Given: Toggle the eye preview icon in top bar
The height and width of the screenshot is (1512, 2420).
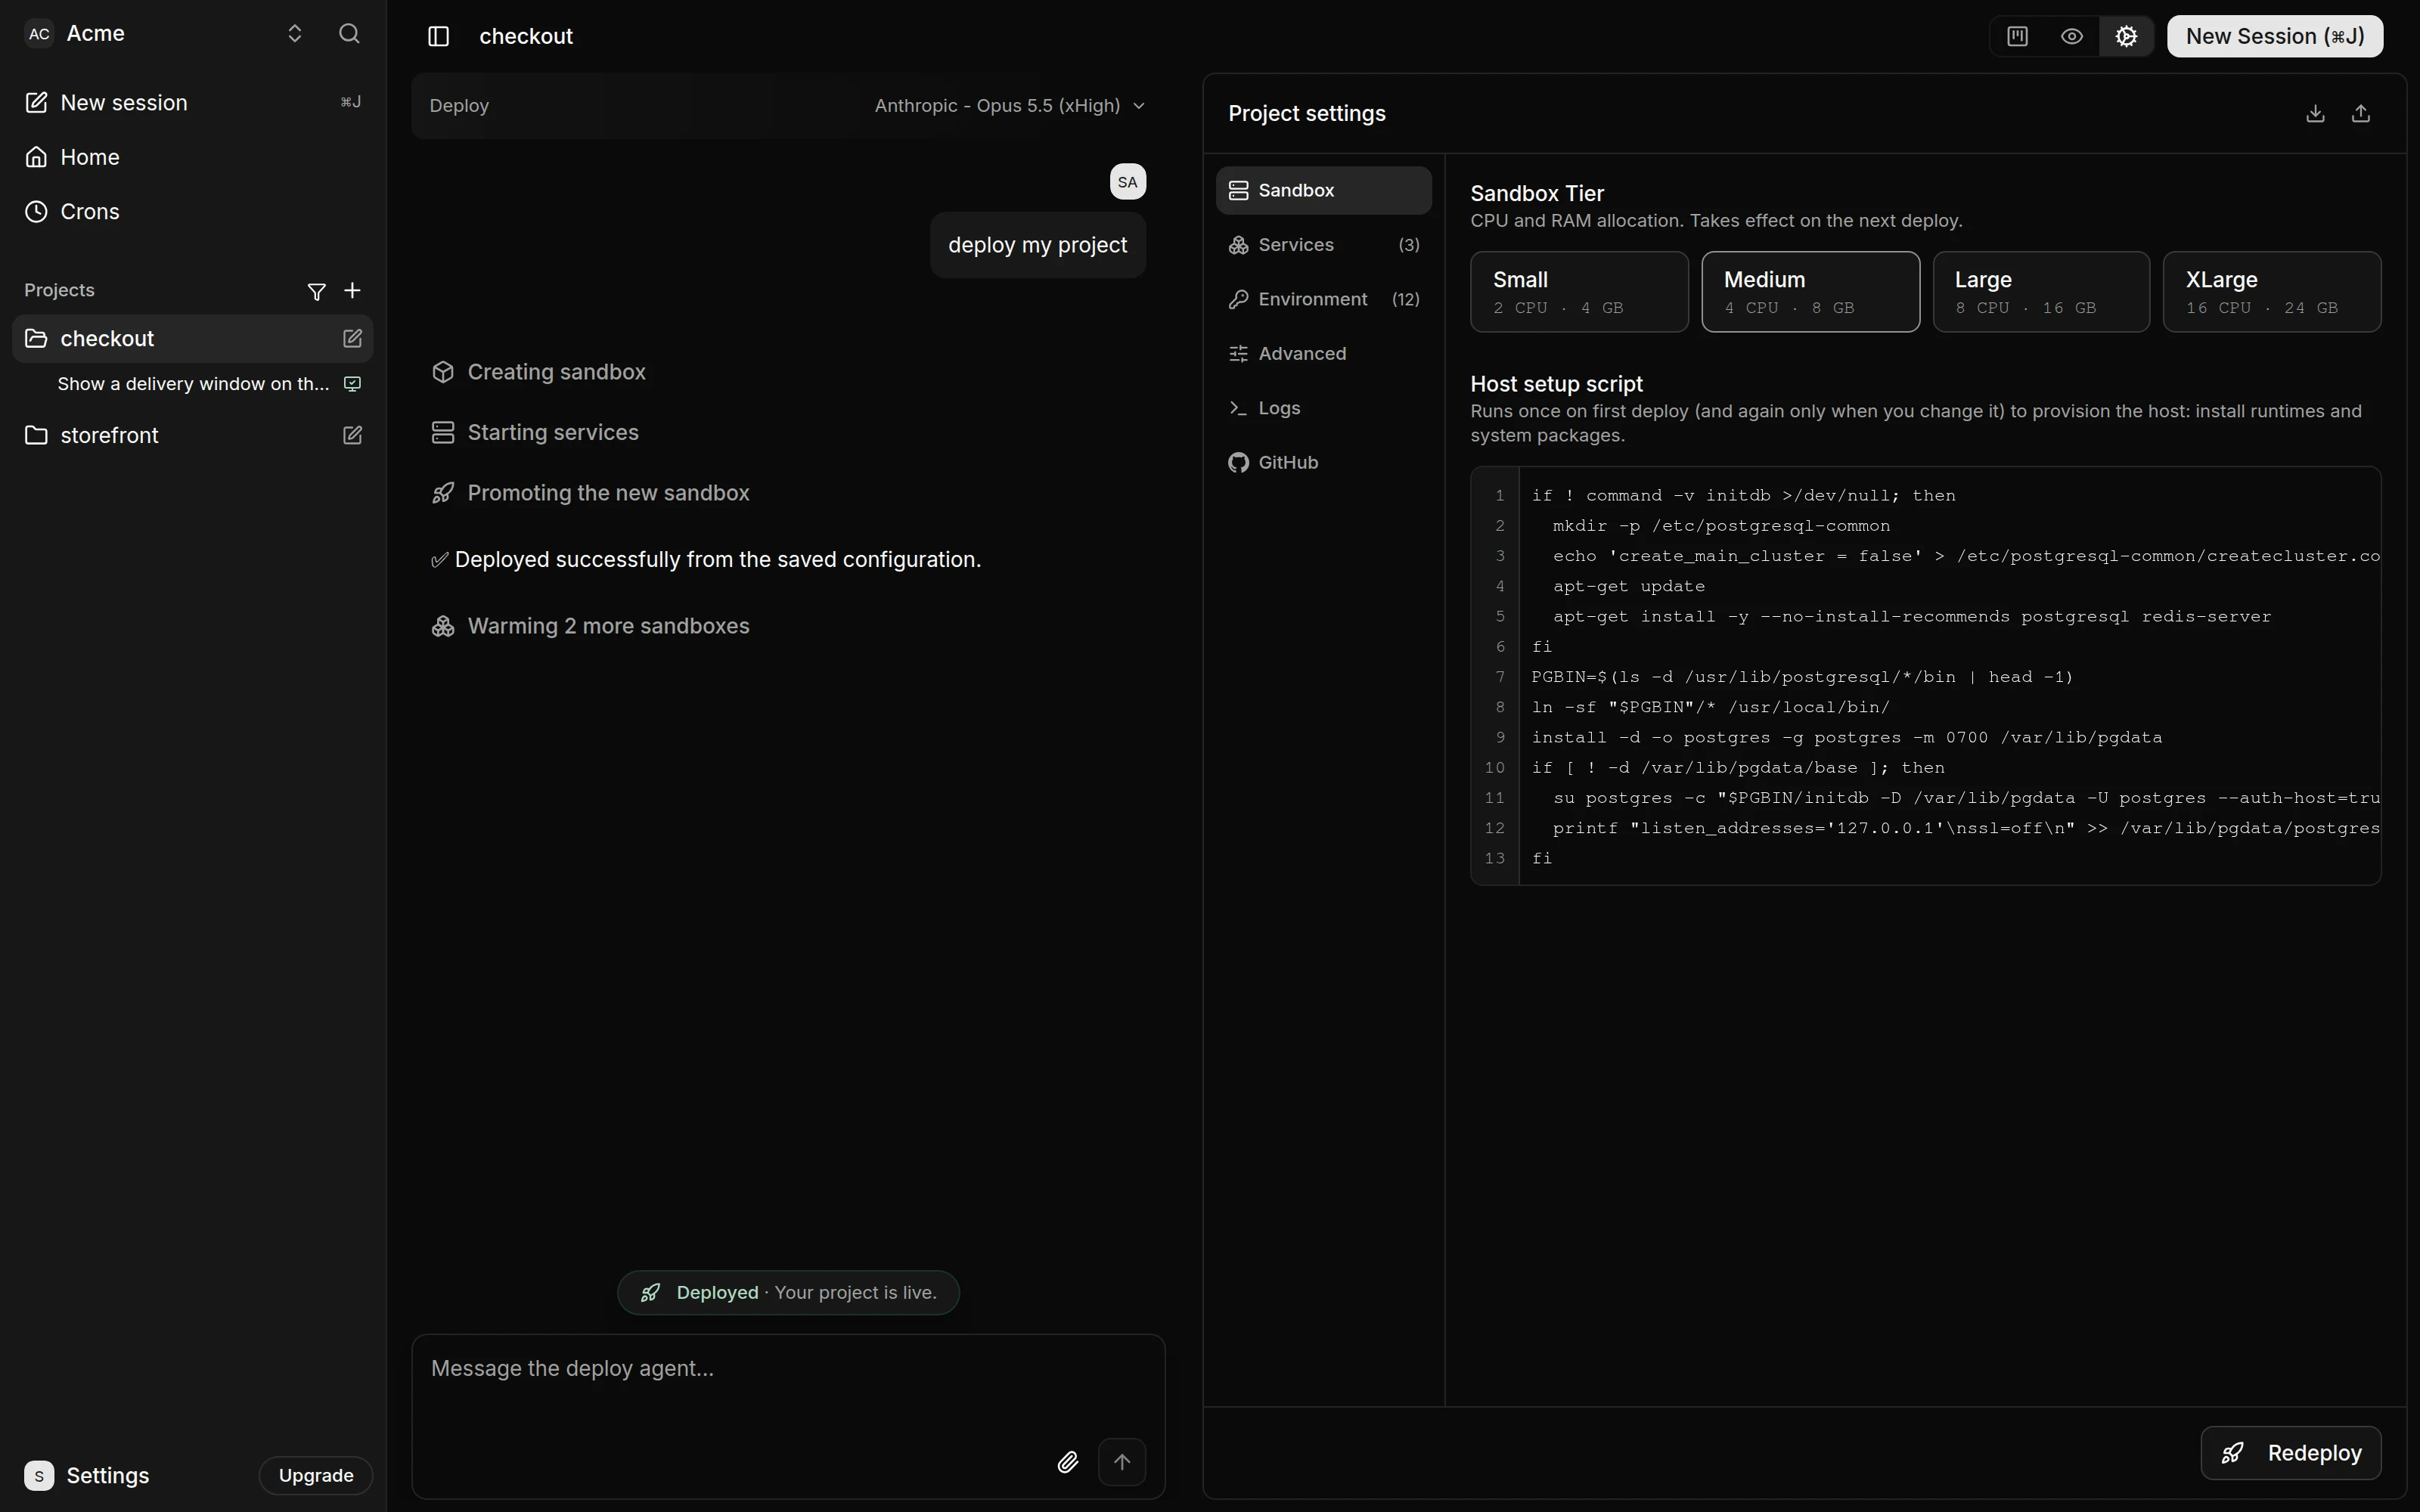Looking at the screenshot, I should 2072,36.
